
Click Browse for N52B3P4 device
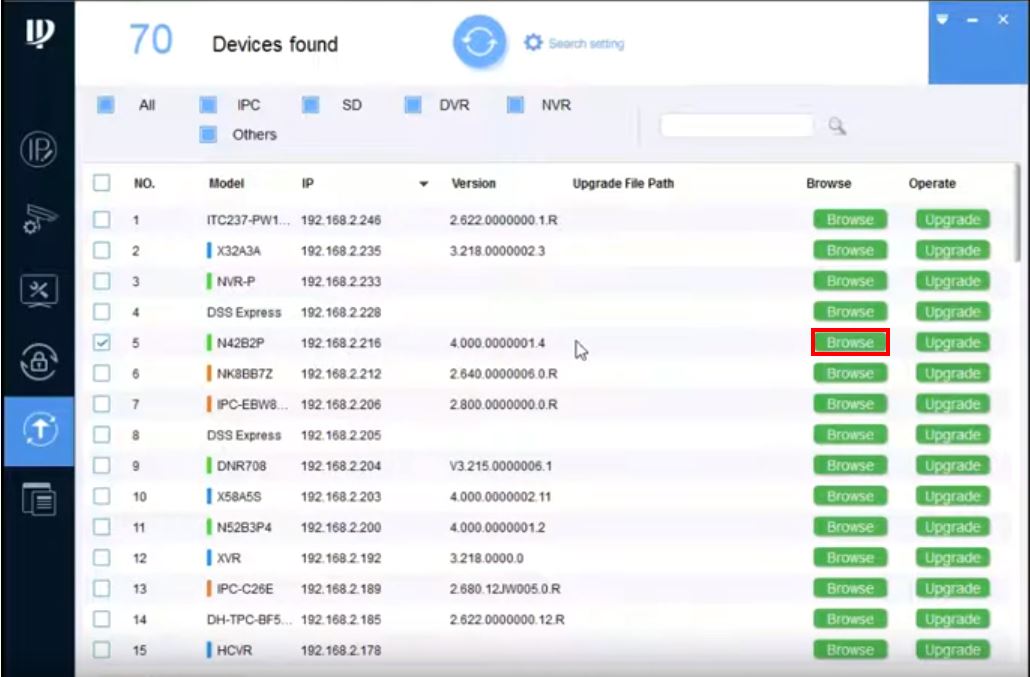(850, 527)
